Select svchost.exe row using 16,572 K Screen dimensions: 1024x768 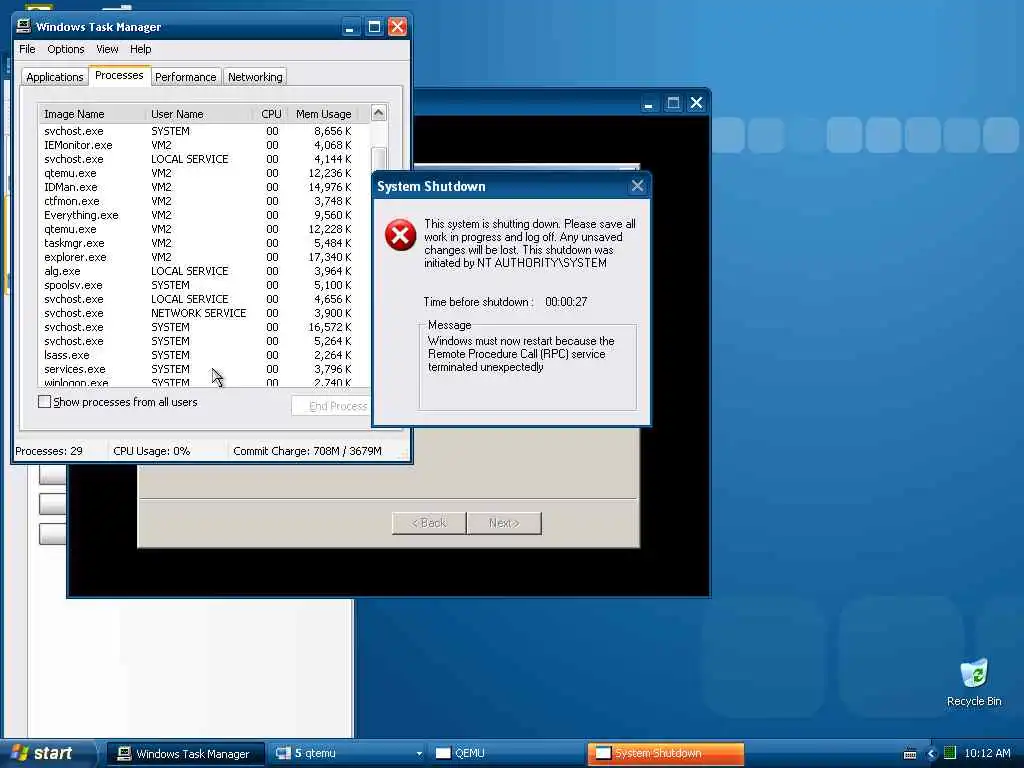click(x=204, y=327)
